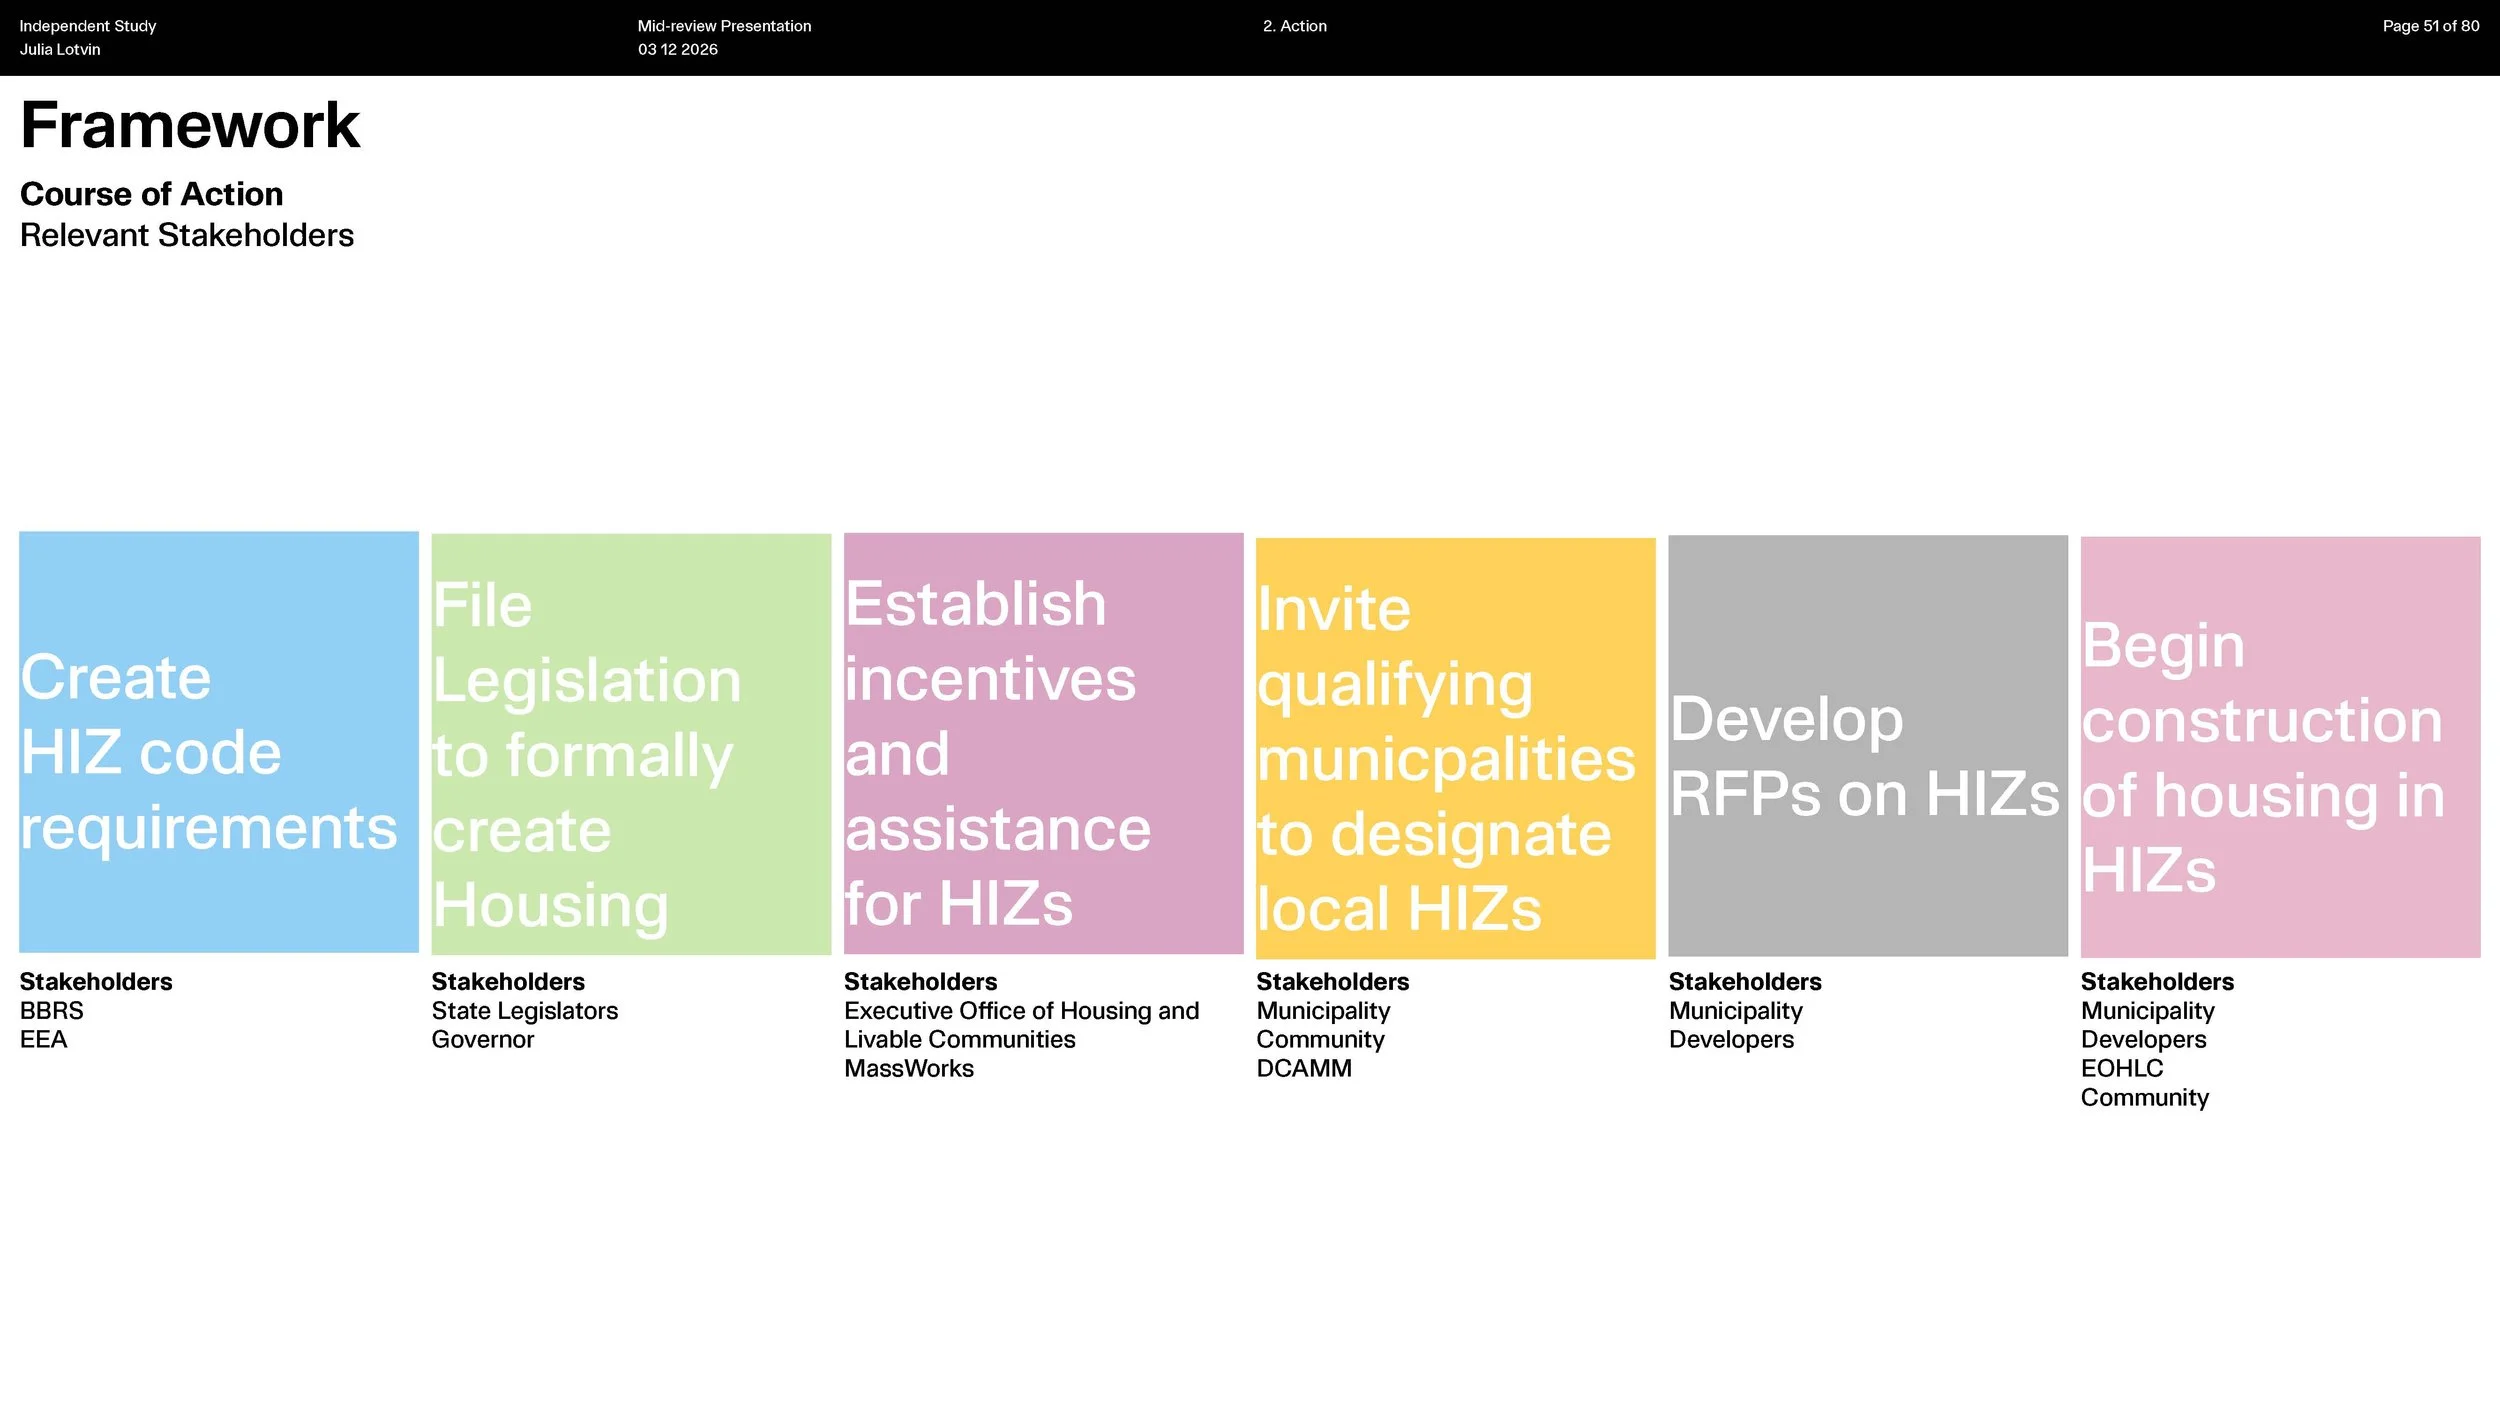Select the yellow Invite qualifying municipalities box
This screenshot has width=2500, height=1406.
pos(1455,748)
